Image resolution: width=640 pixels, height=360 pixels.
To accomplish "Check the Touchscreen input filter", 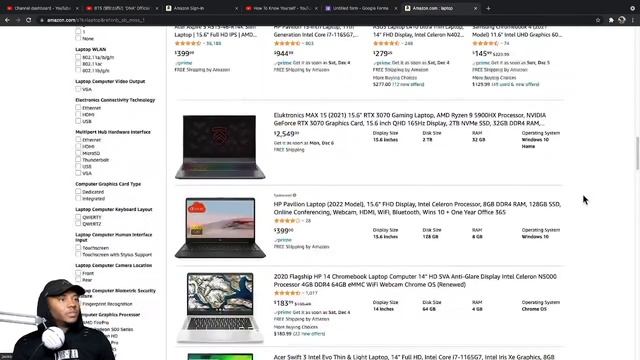I will coord(78,248).
